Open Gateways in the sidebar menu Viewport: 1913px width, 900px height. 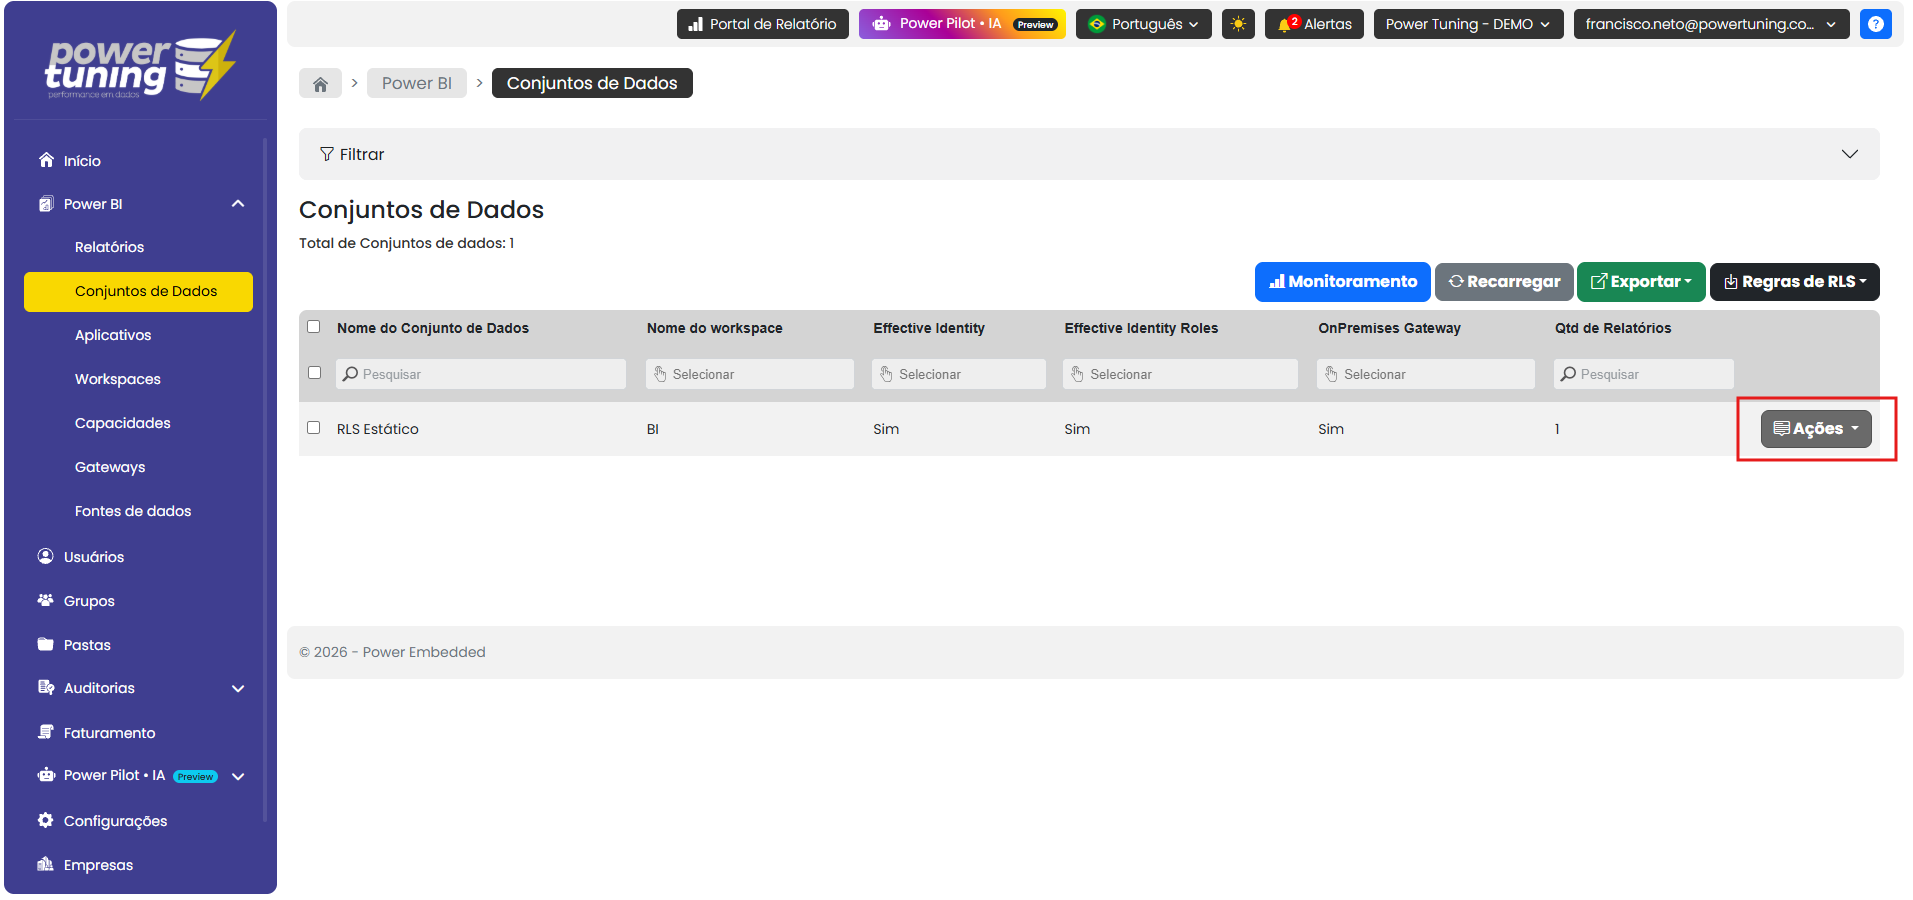[x=110, y=467]
